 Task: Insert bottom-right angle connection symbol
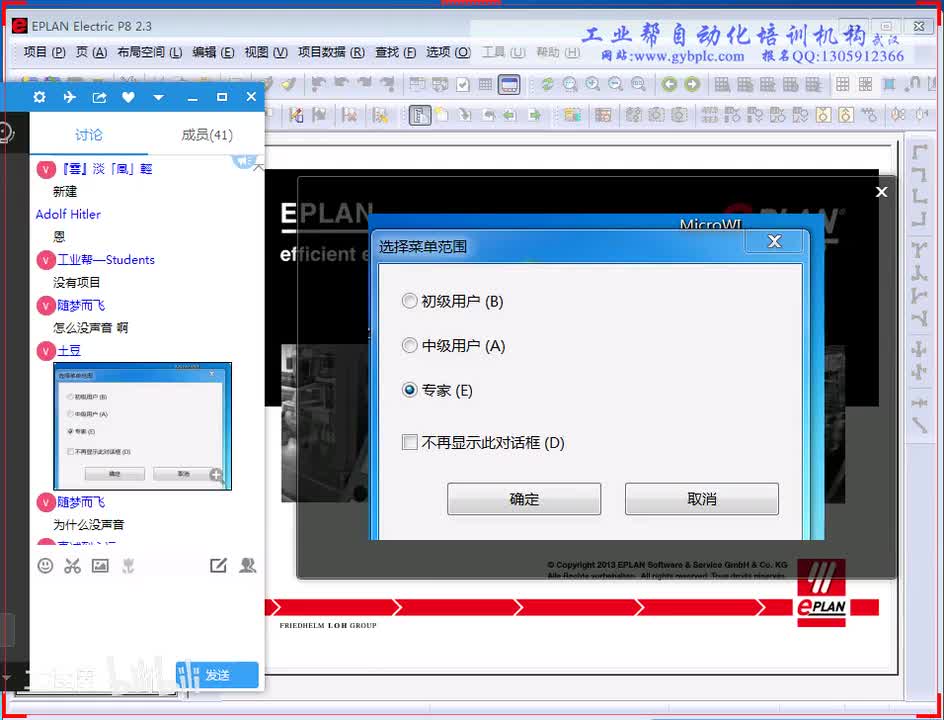pyautogui.click(x=919, y=219)
